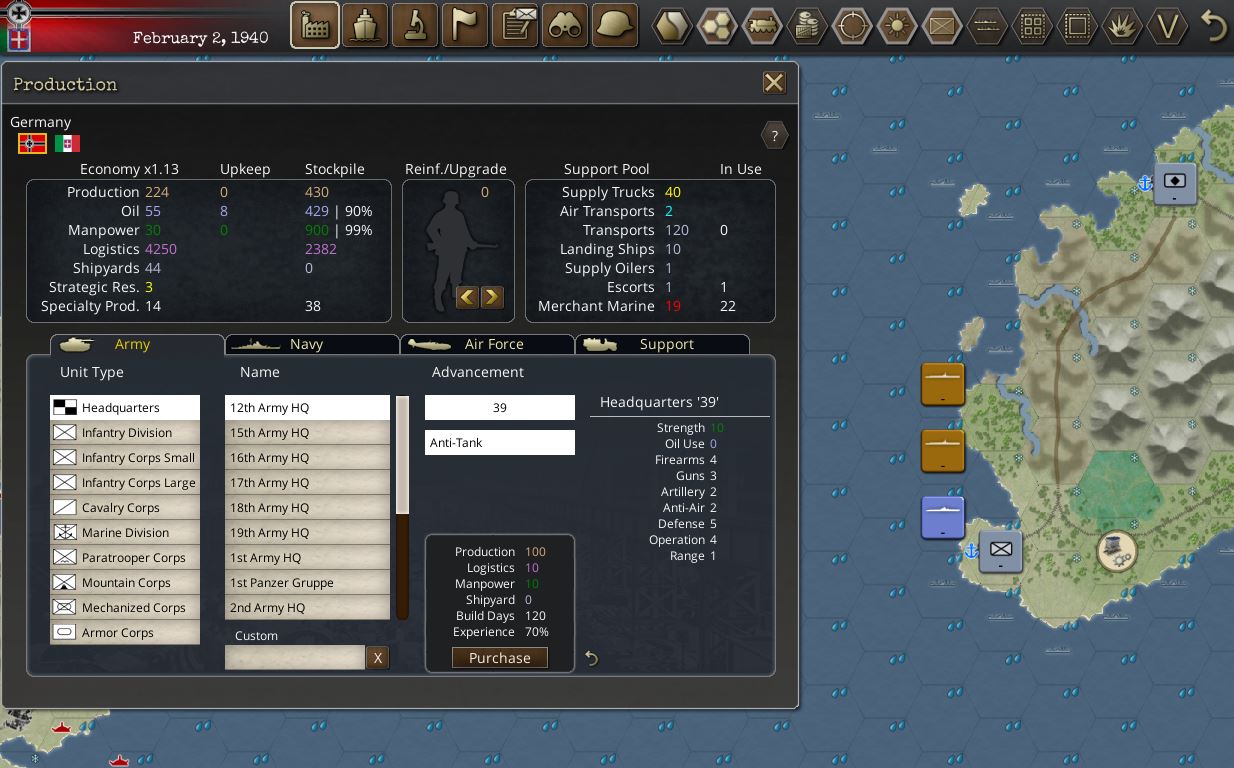
Task: Reset selection with small undo arrow near Purchase
Action: 591,658
